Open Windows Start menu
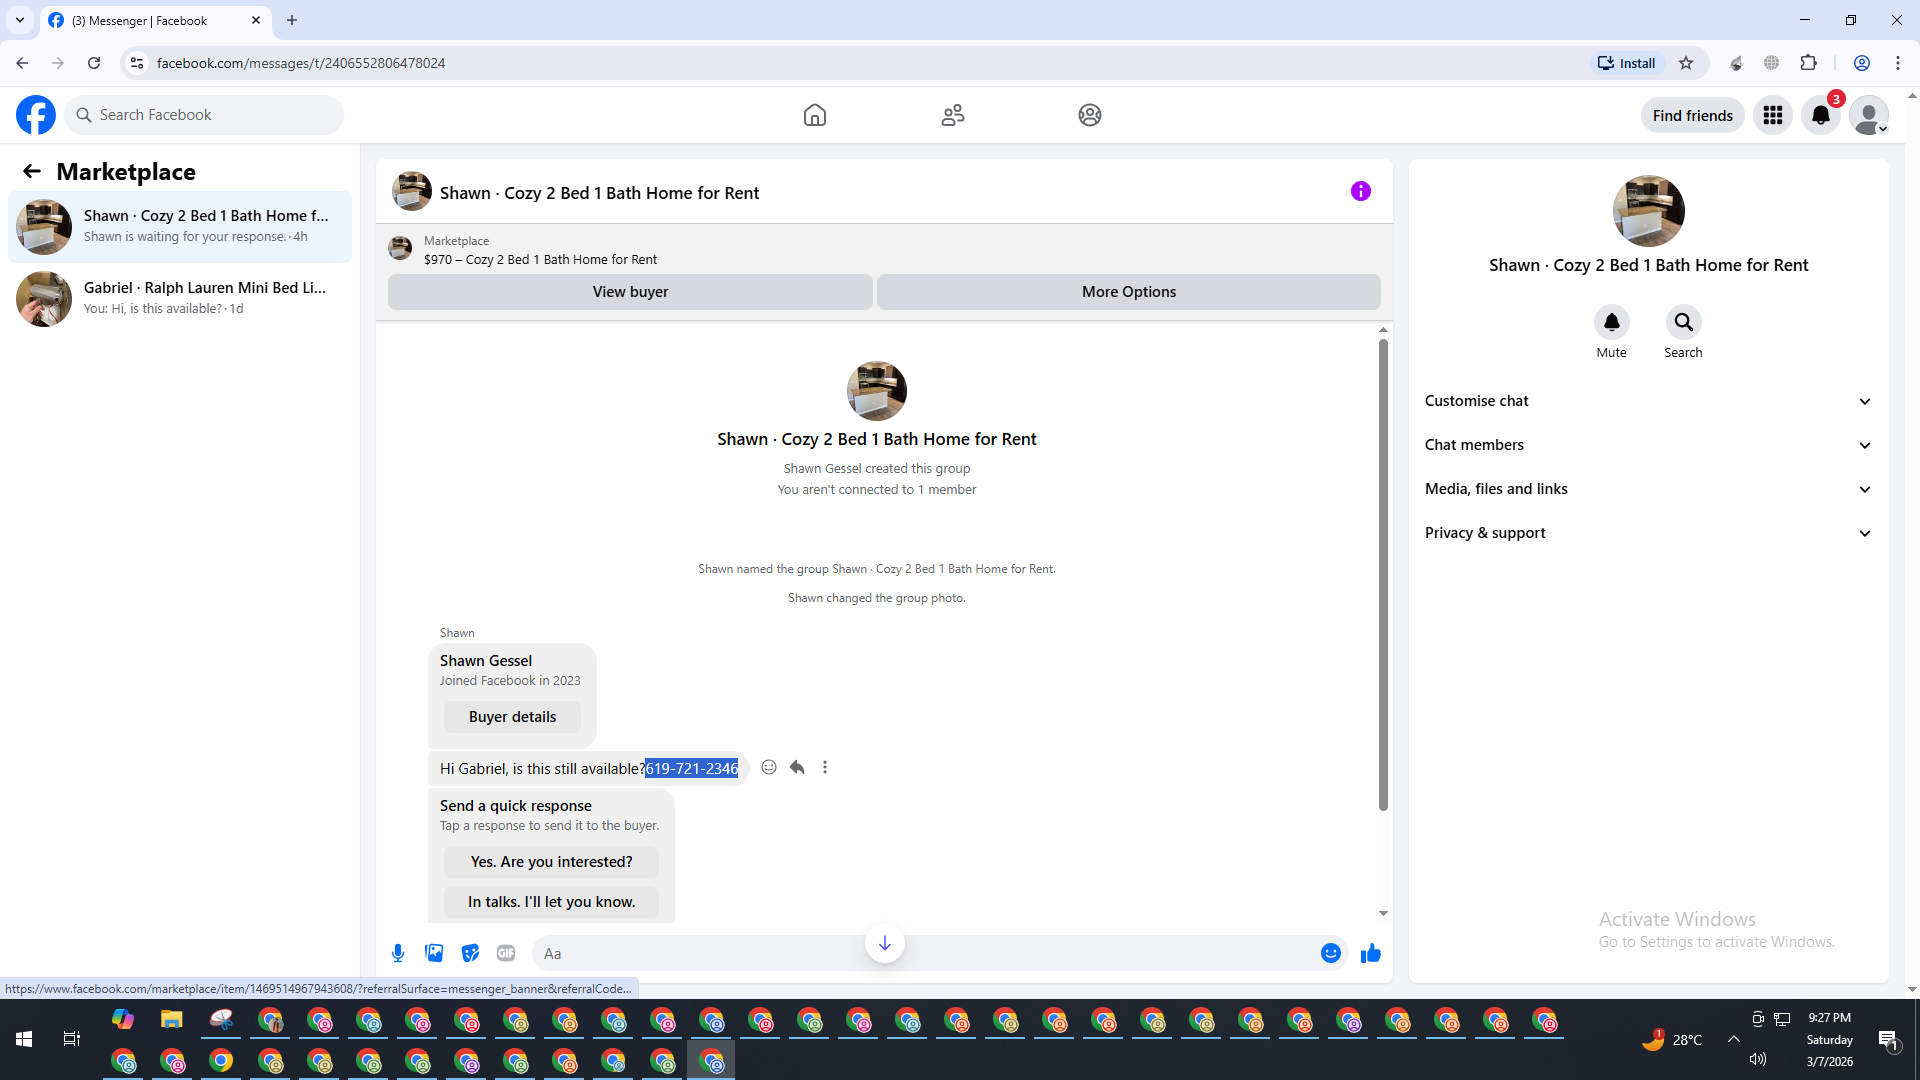1920x1080 pixels. tap(24, 1039)
